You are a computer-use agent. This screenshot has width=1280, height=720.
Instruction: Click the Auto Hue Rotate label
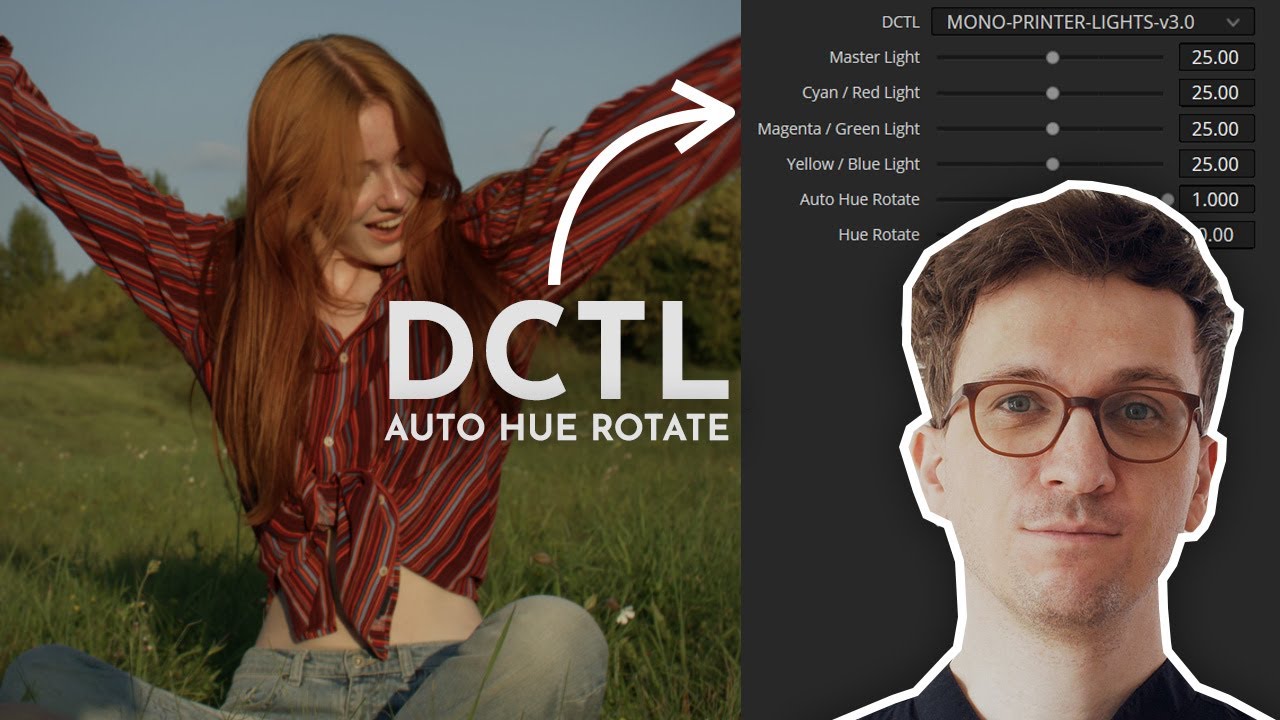click(x=859, y=199)
